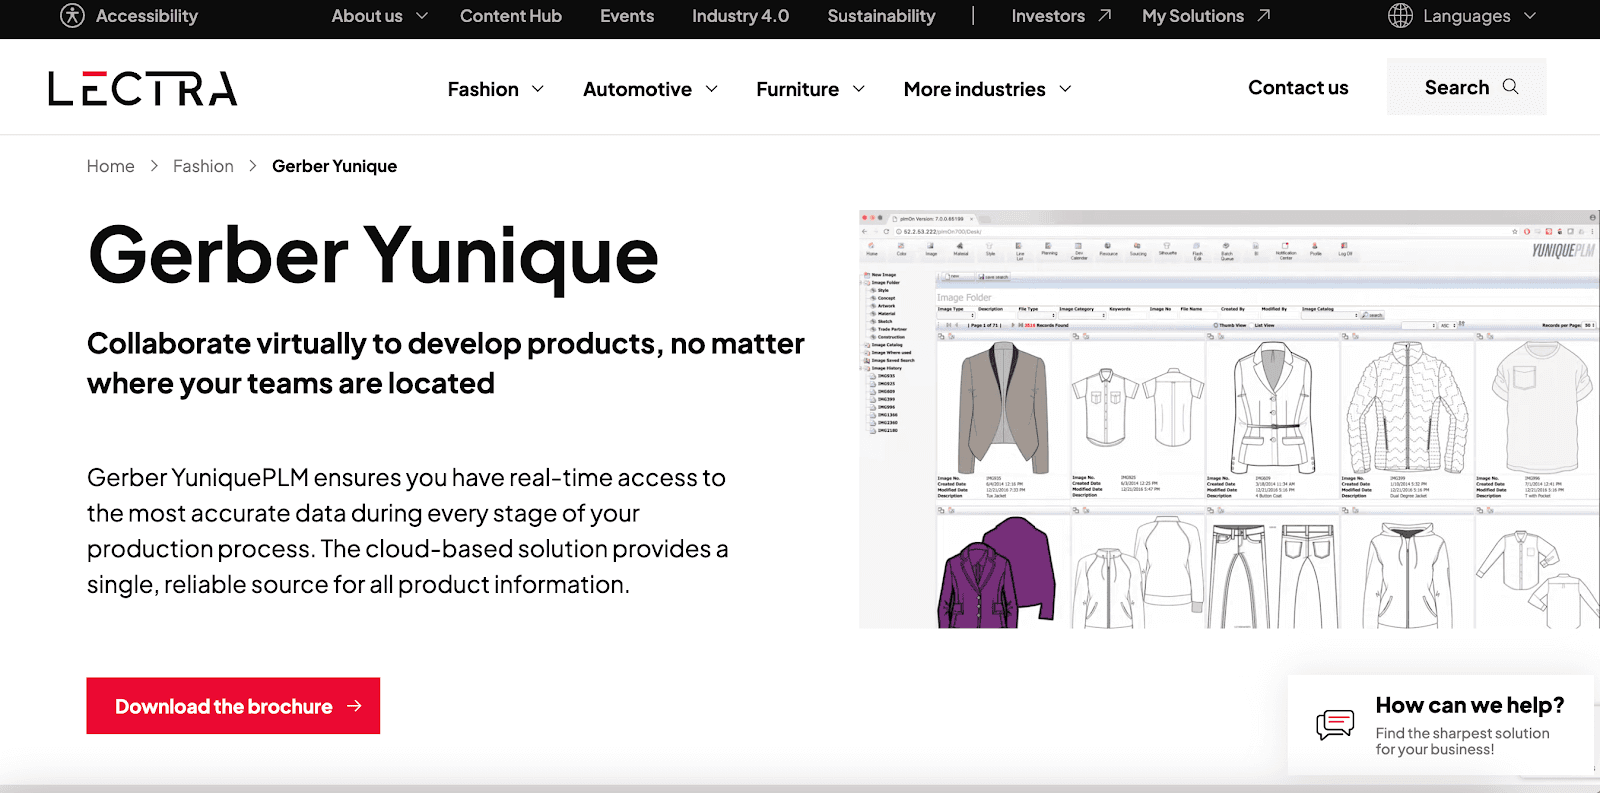Open the Investors external link
This screenshot has width=1600, height=793.
1061,16
